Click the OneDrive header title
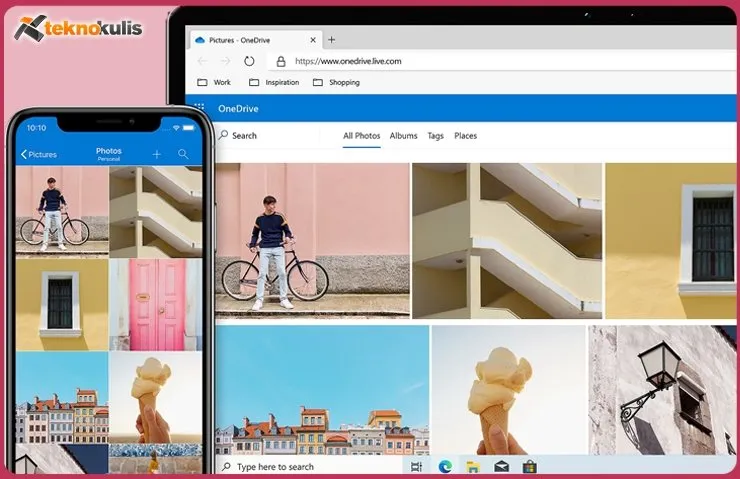The width and height of the screenshot is (740, 479). click(x=238, y=109)
